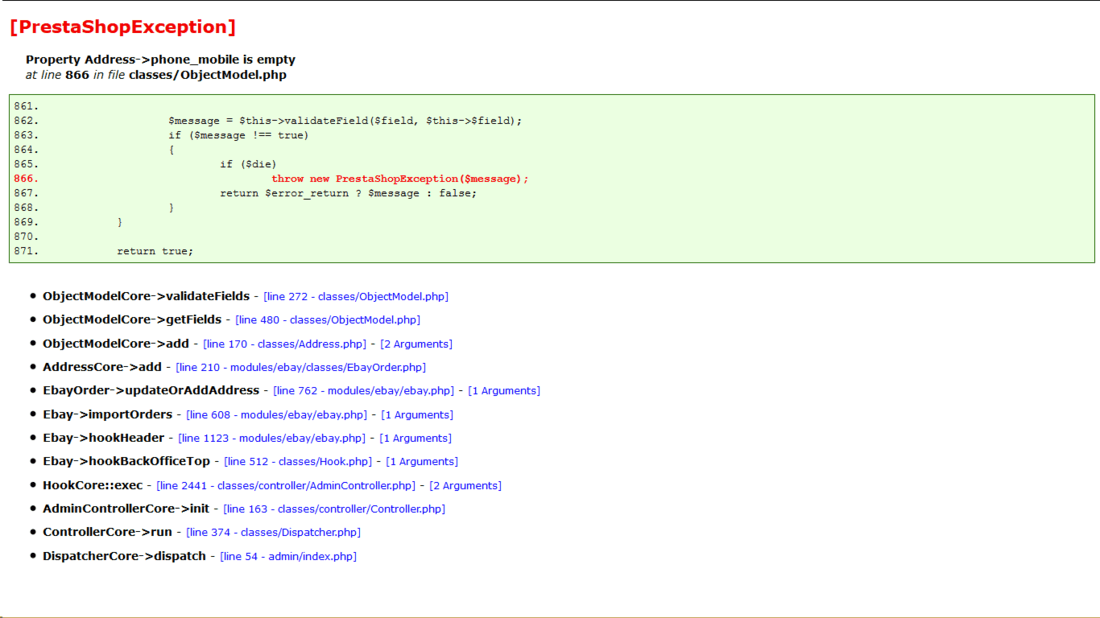Click file name classes/ObjectModel.php in header
1100x618 pixels.
(208, 75)
